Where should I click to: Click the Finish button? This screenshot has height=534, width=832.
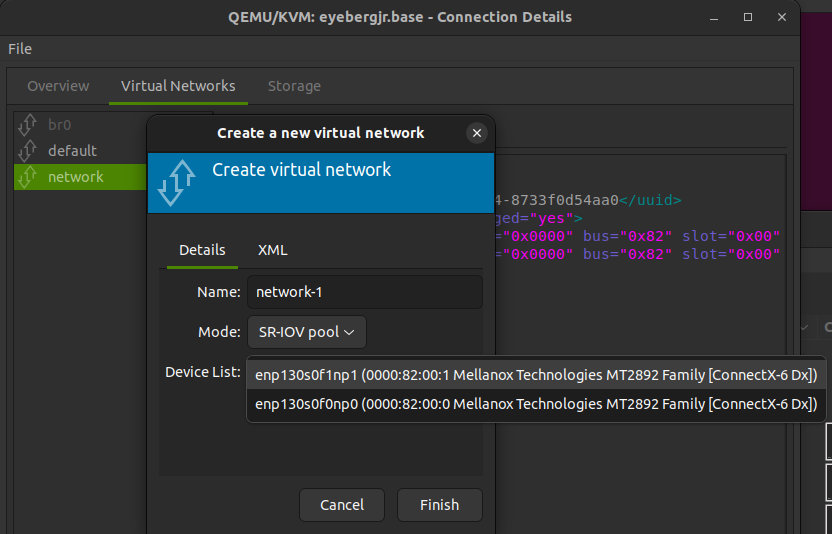coord(439,505)
